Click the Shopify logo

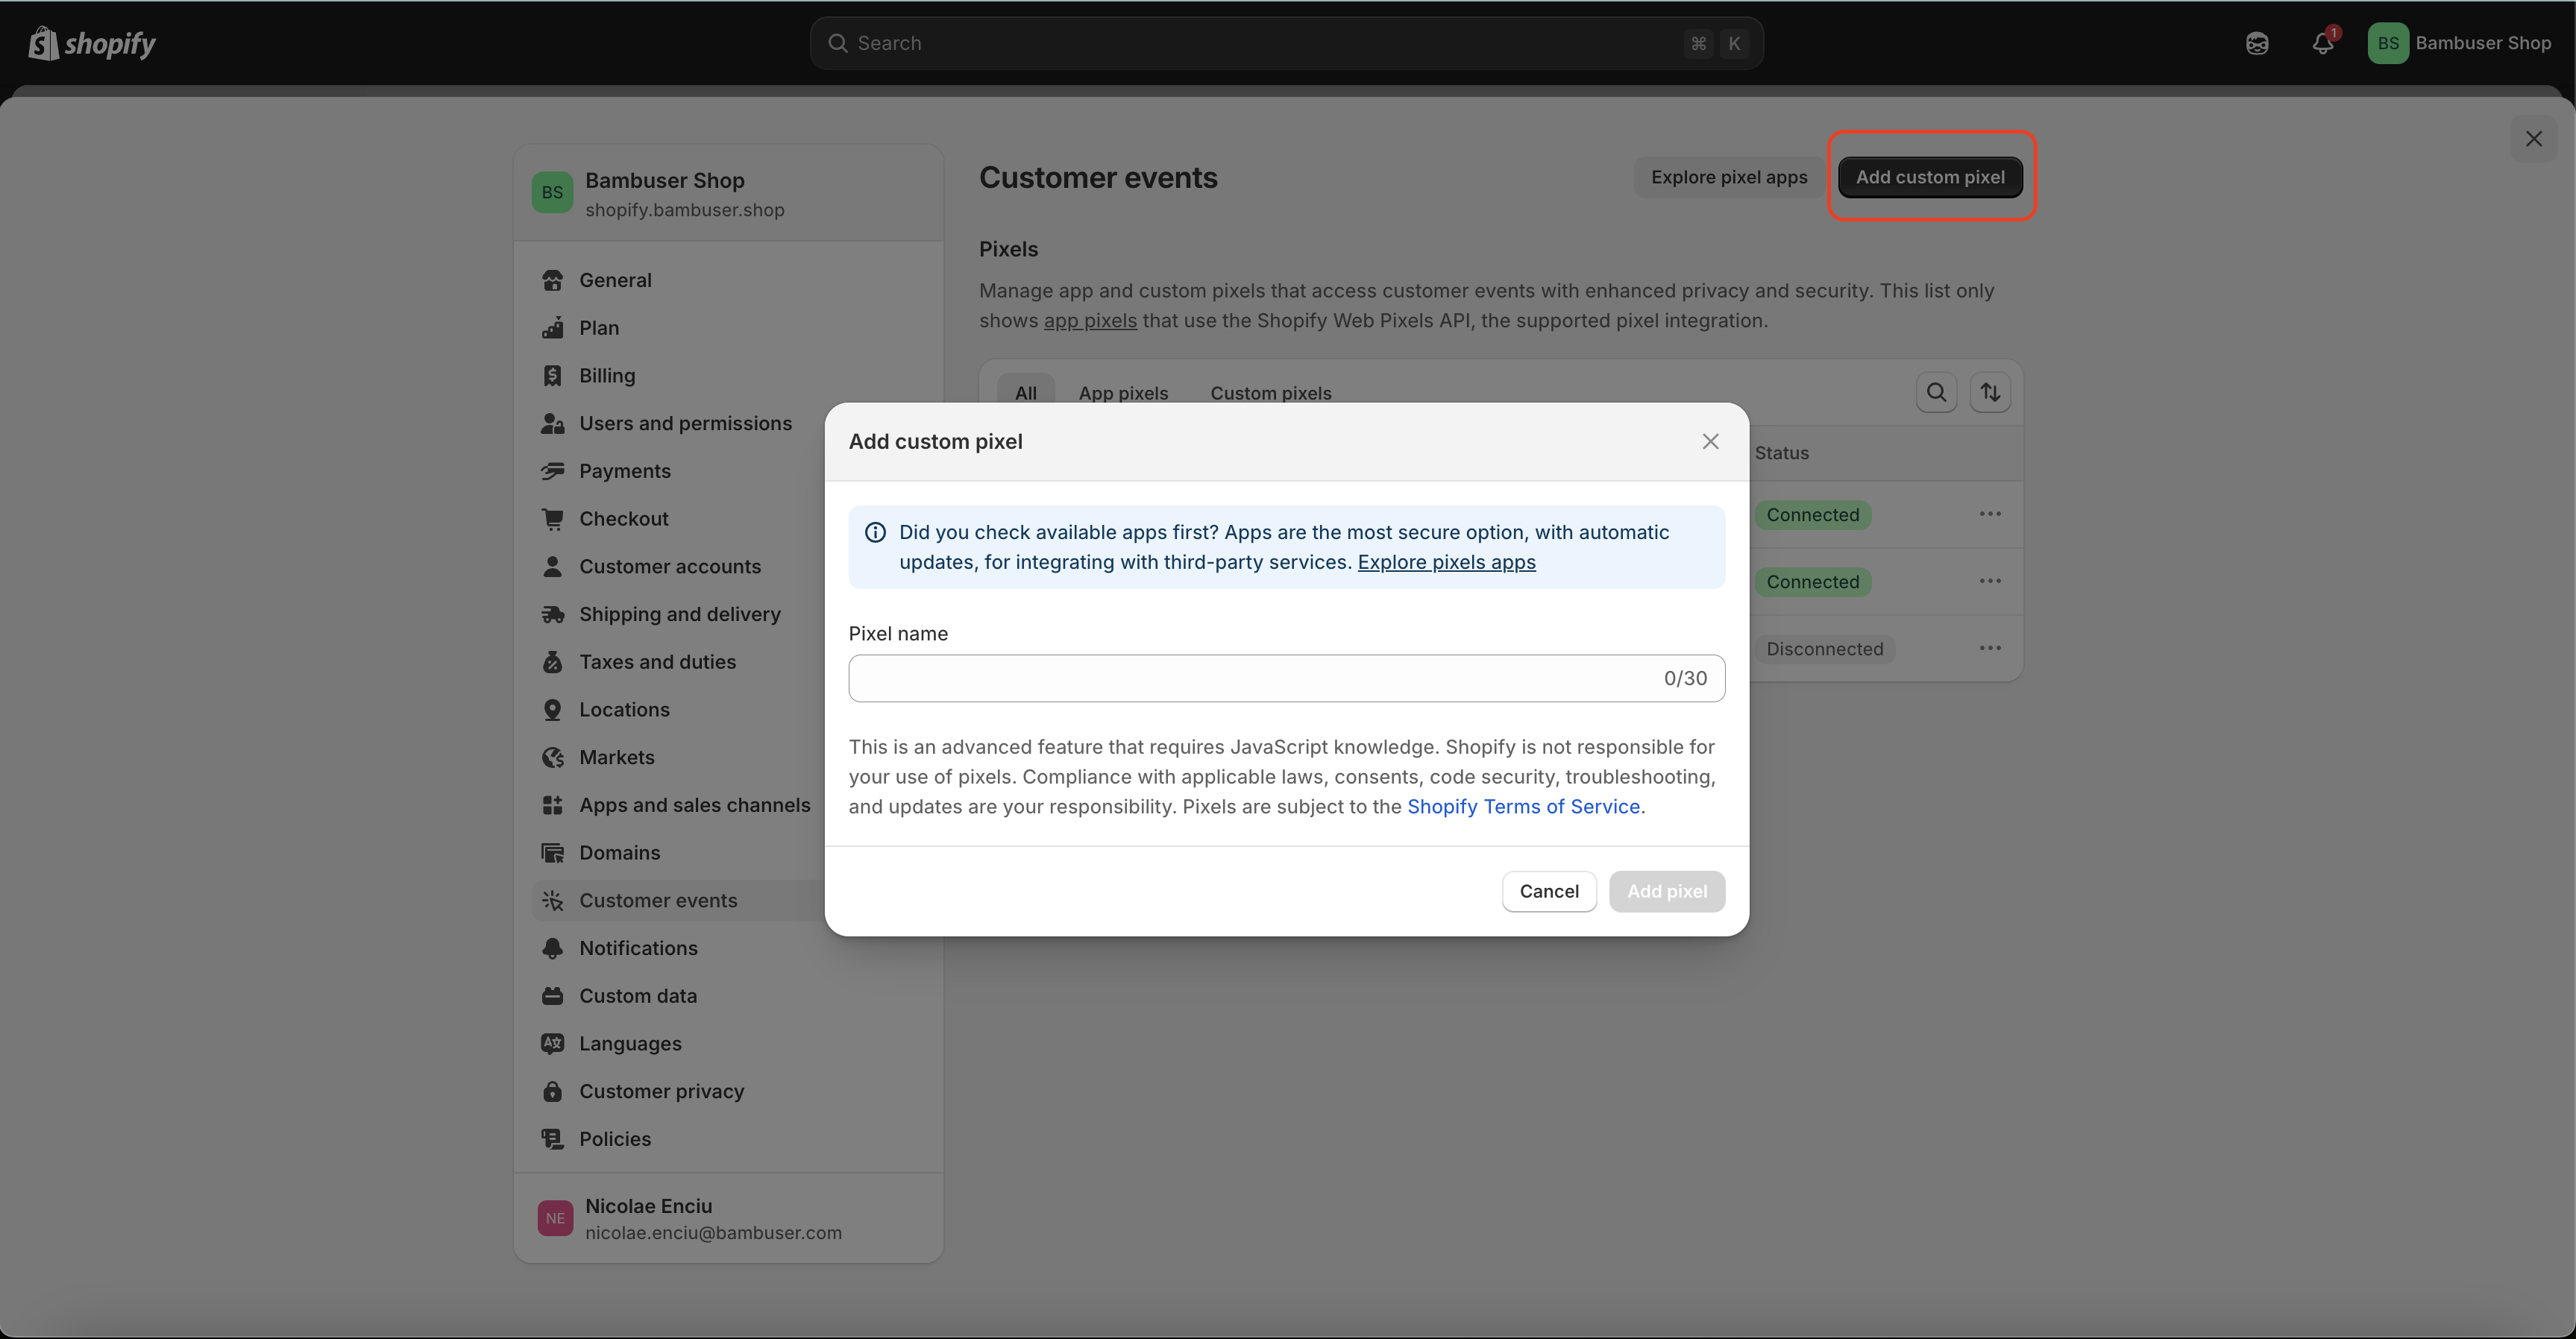click(x=92, y=43)
